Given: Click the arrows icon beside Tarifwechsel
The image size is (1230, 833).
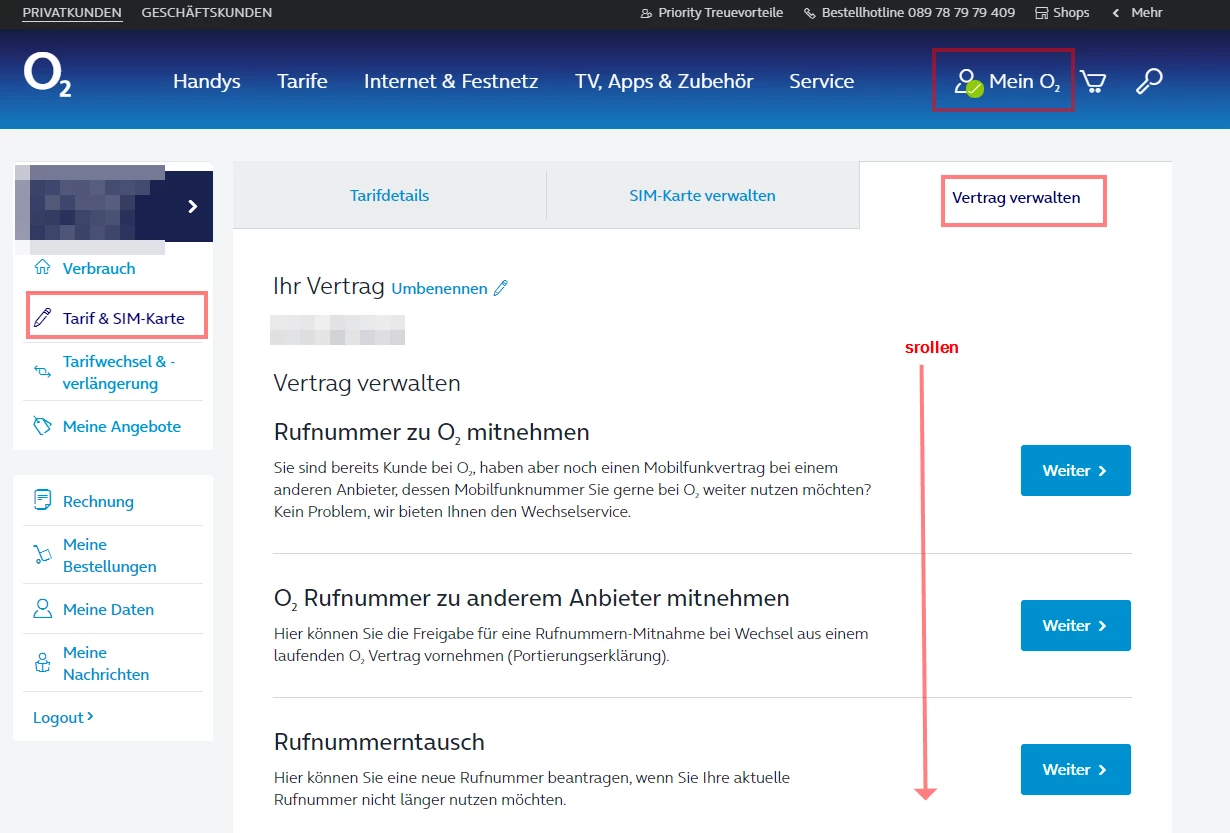Looking at the screenshot, I should click(x=42, y=371).
